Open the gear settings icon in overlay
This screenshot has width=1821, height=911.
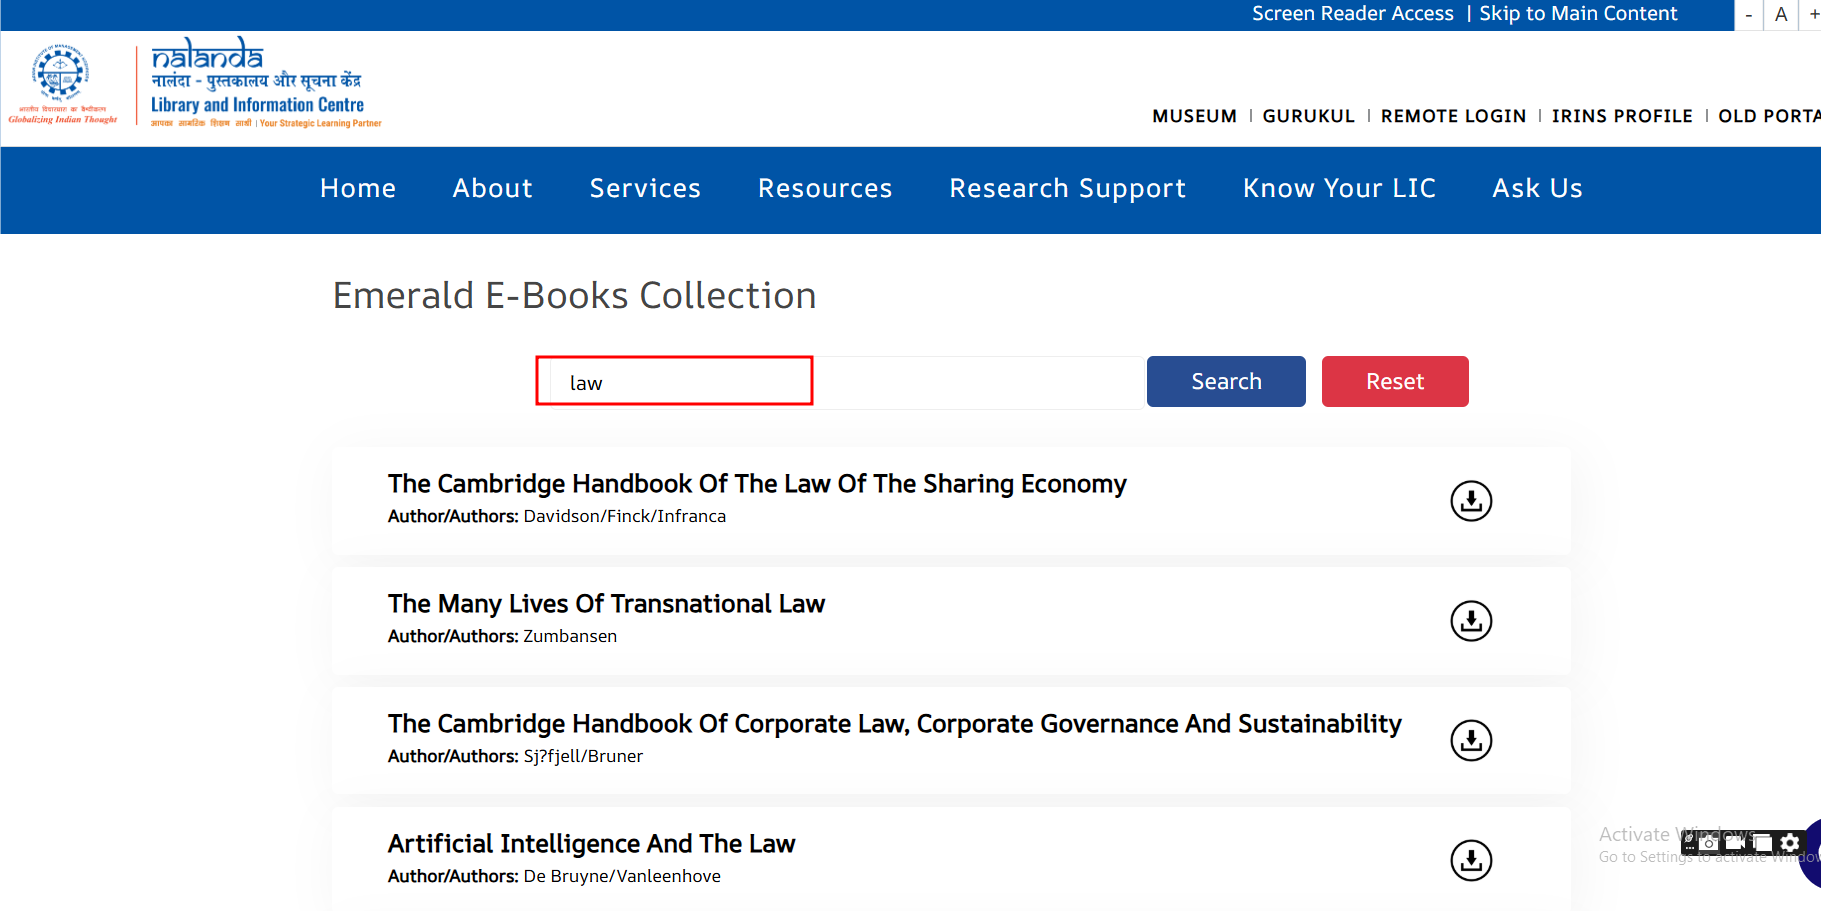point(1790,843)
